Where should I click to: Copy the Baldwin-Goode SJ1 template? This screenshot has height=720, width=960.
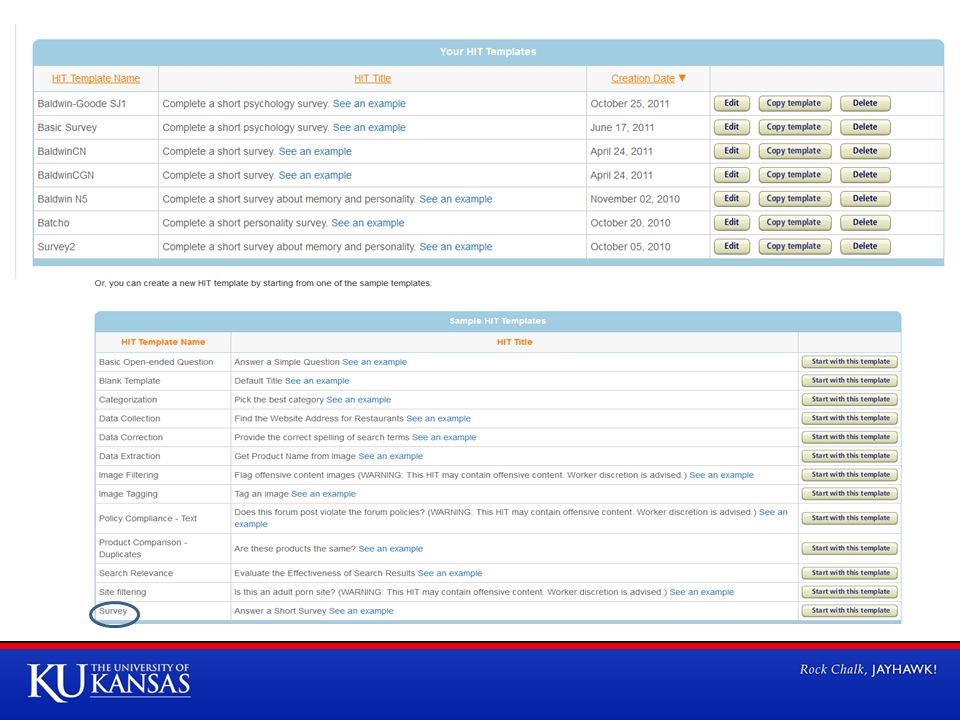pos(794,103)
